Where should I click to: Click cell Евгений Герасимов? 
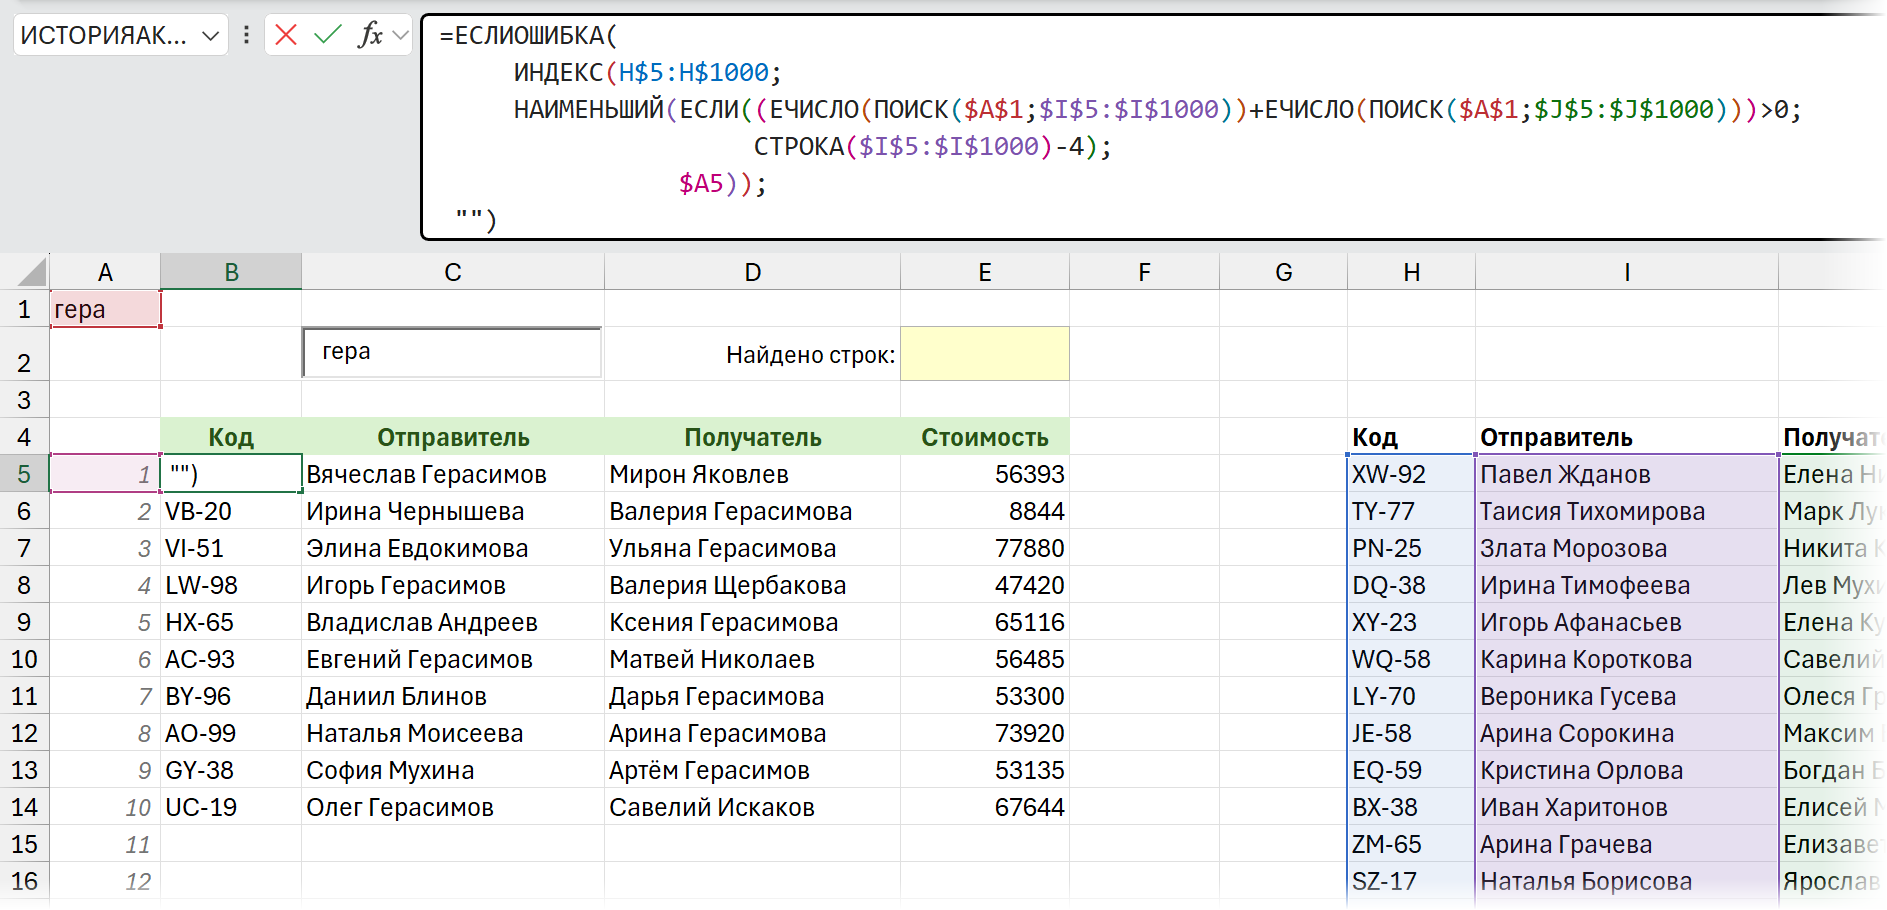tap(453, 659)
